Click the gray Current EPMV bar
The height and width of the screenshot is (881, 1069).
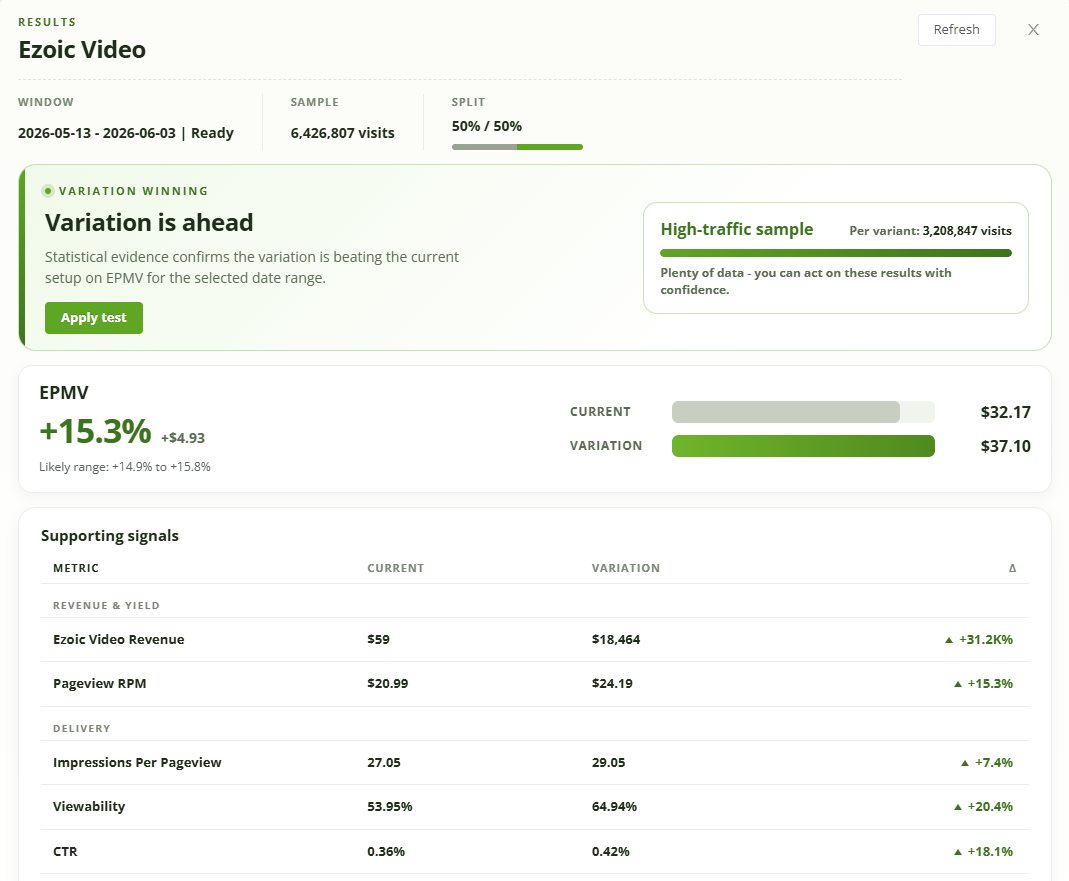pos(785,412)
